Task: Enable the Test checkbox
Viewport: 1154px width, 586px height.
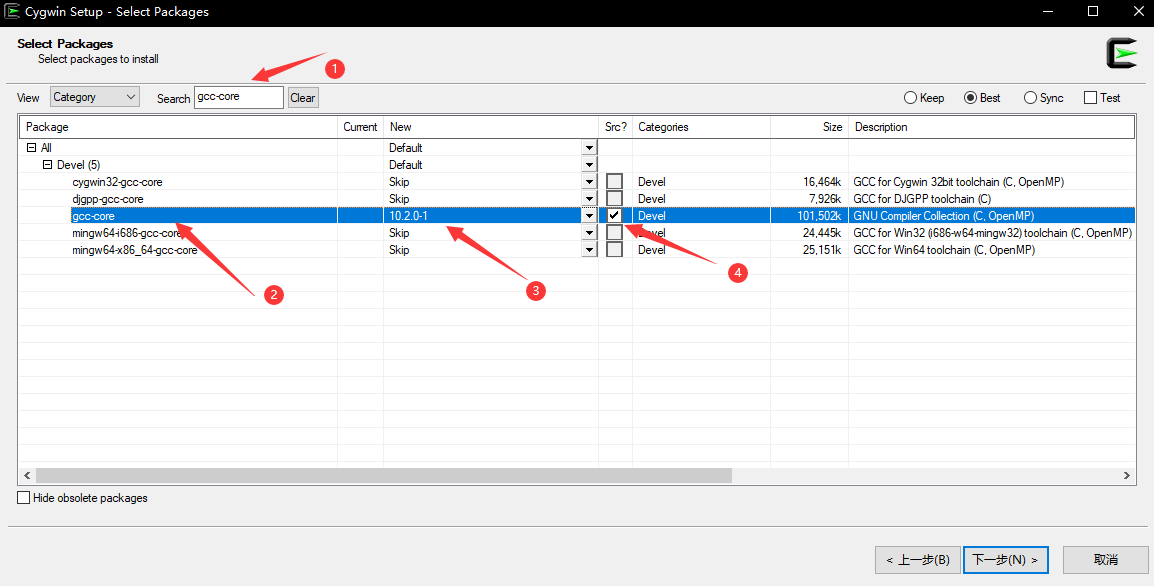Action: click(1102, 98)
